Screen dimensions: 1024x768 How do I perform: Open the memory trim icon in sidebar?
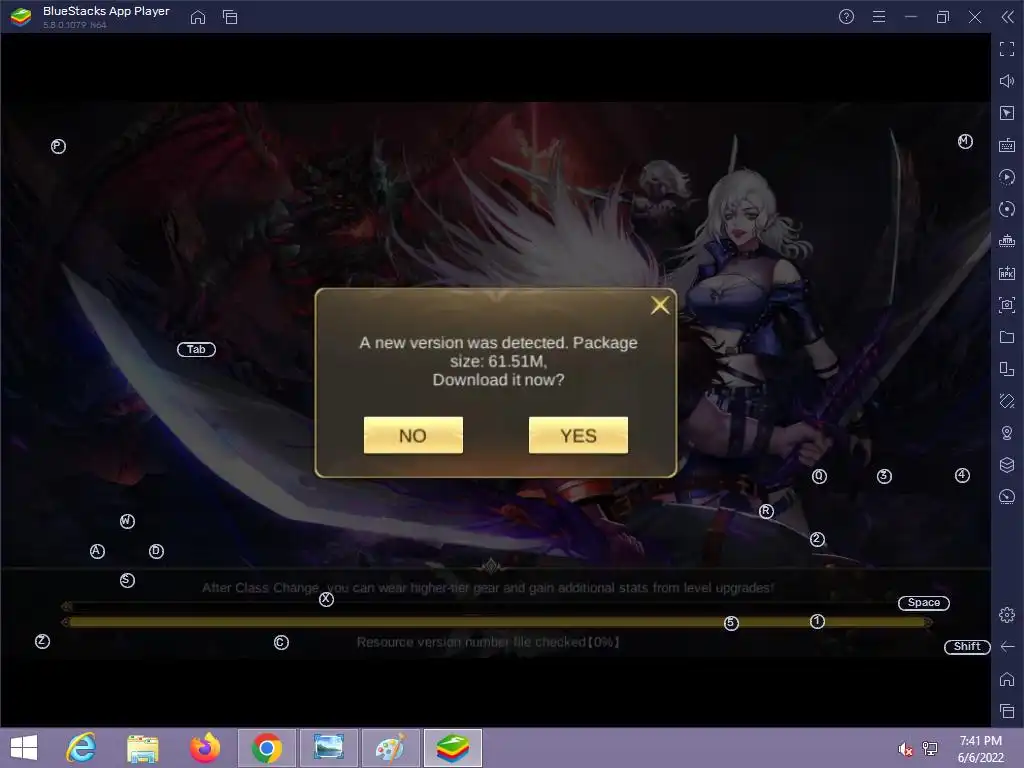[1007, 241]
